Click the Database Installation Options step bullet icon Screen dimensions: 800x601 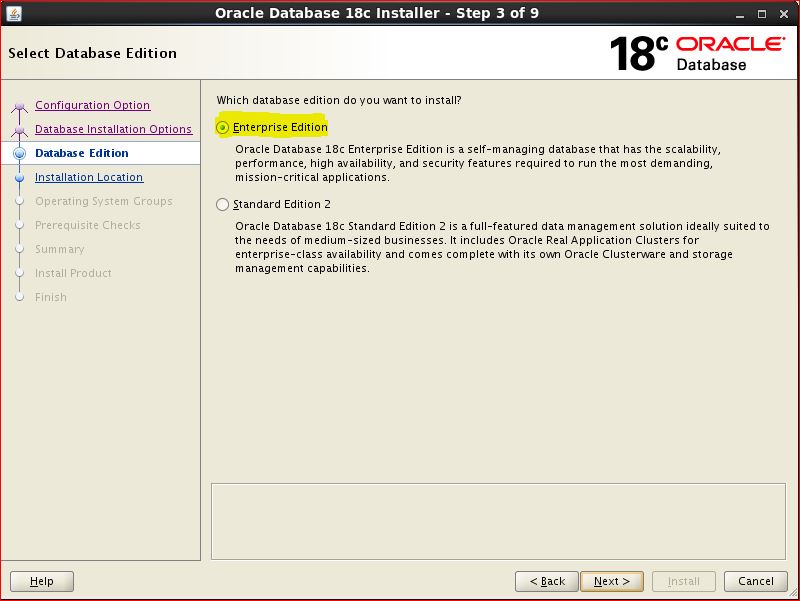[18, 130]
